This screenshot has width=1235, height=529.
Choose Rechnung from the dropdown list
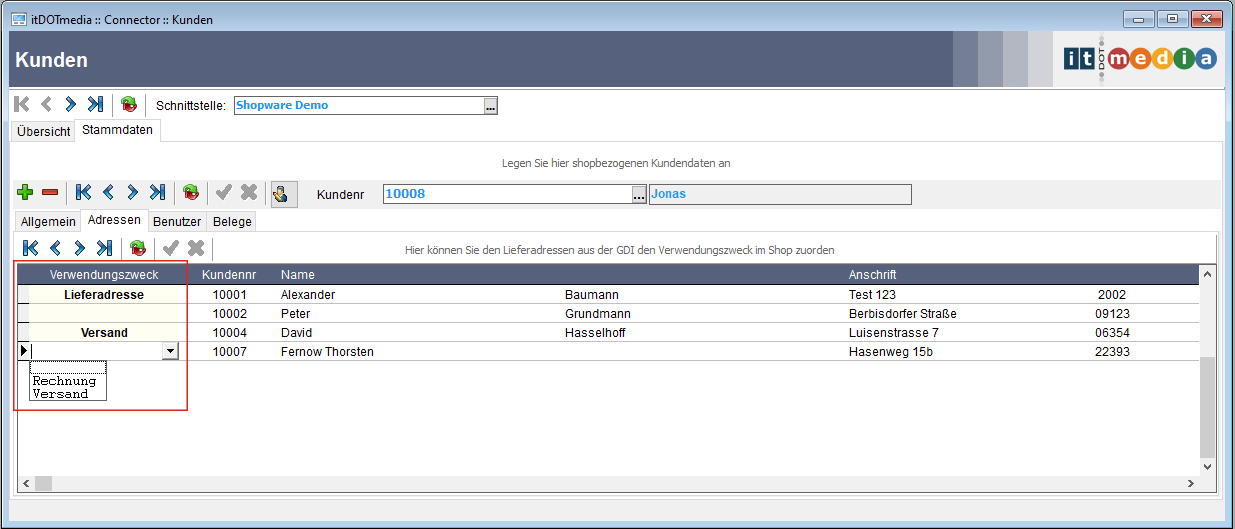click(64, 381)
